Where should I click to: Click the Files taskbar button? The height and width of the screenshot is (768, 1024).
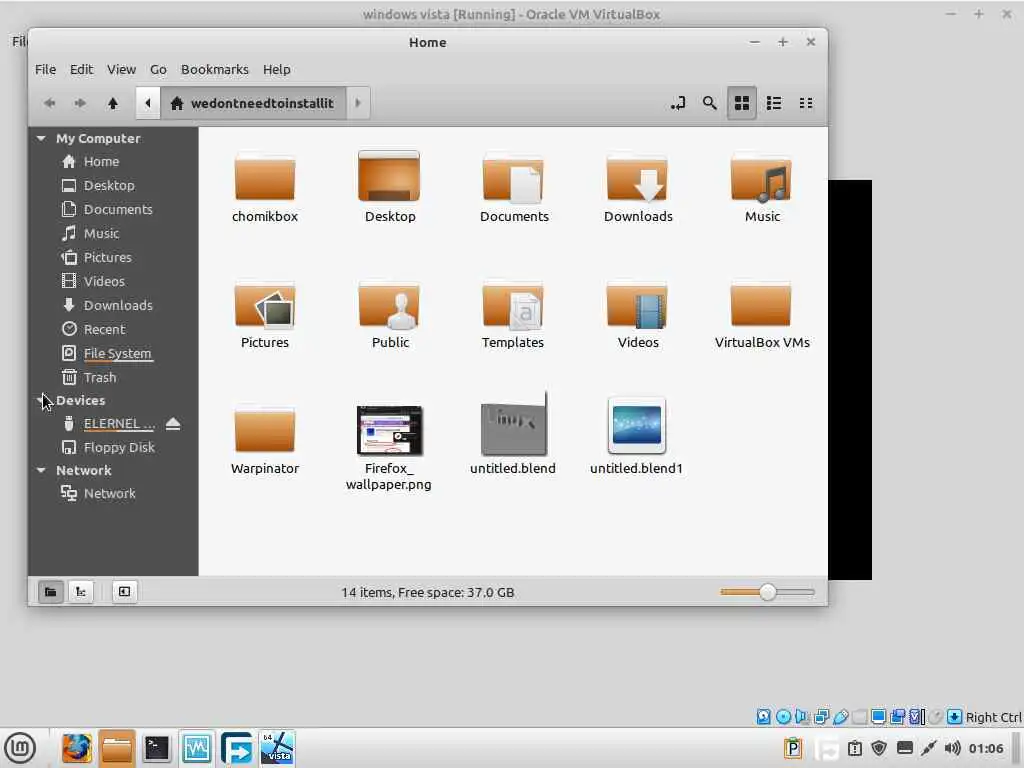point(117,748)
